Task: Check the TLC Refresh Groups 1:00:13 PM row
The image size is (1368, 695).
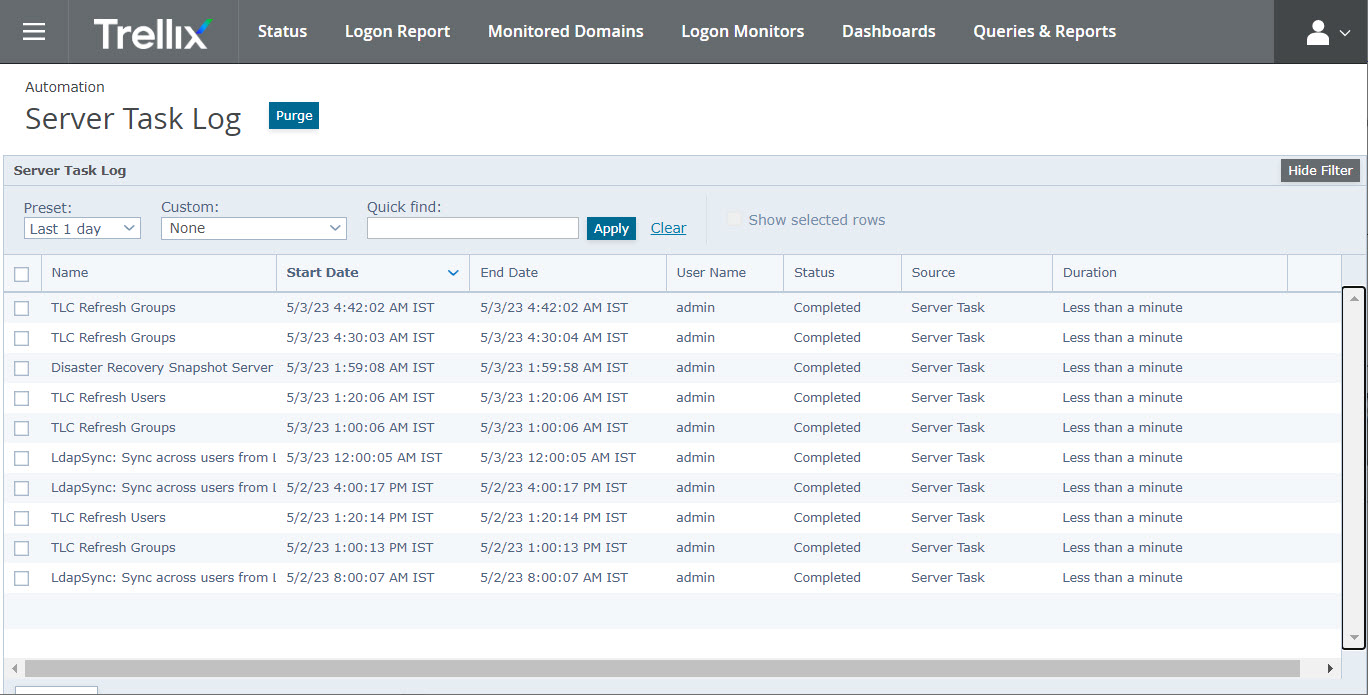Action: pos(22,548)
